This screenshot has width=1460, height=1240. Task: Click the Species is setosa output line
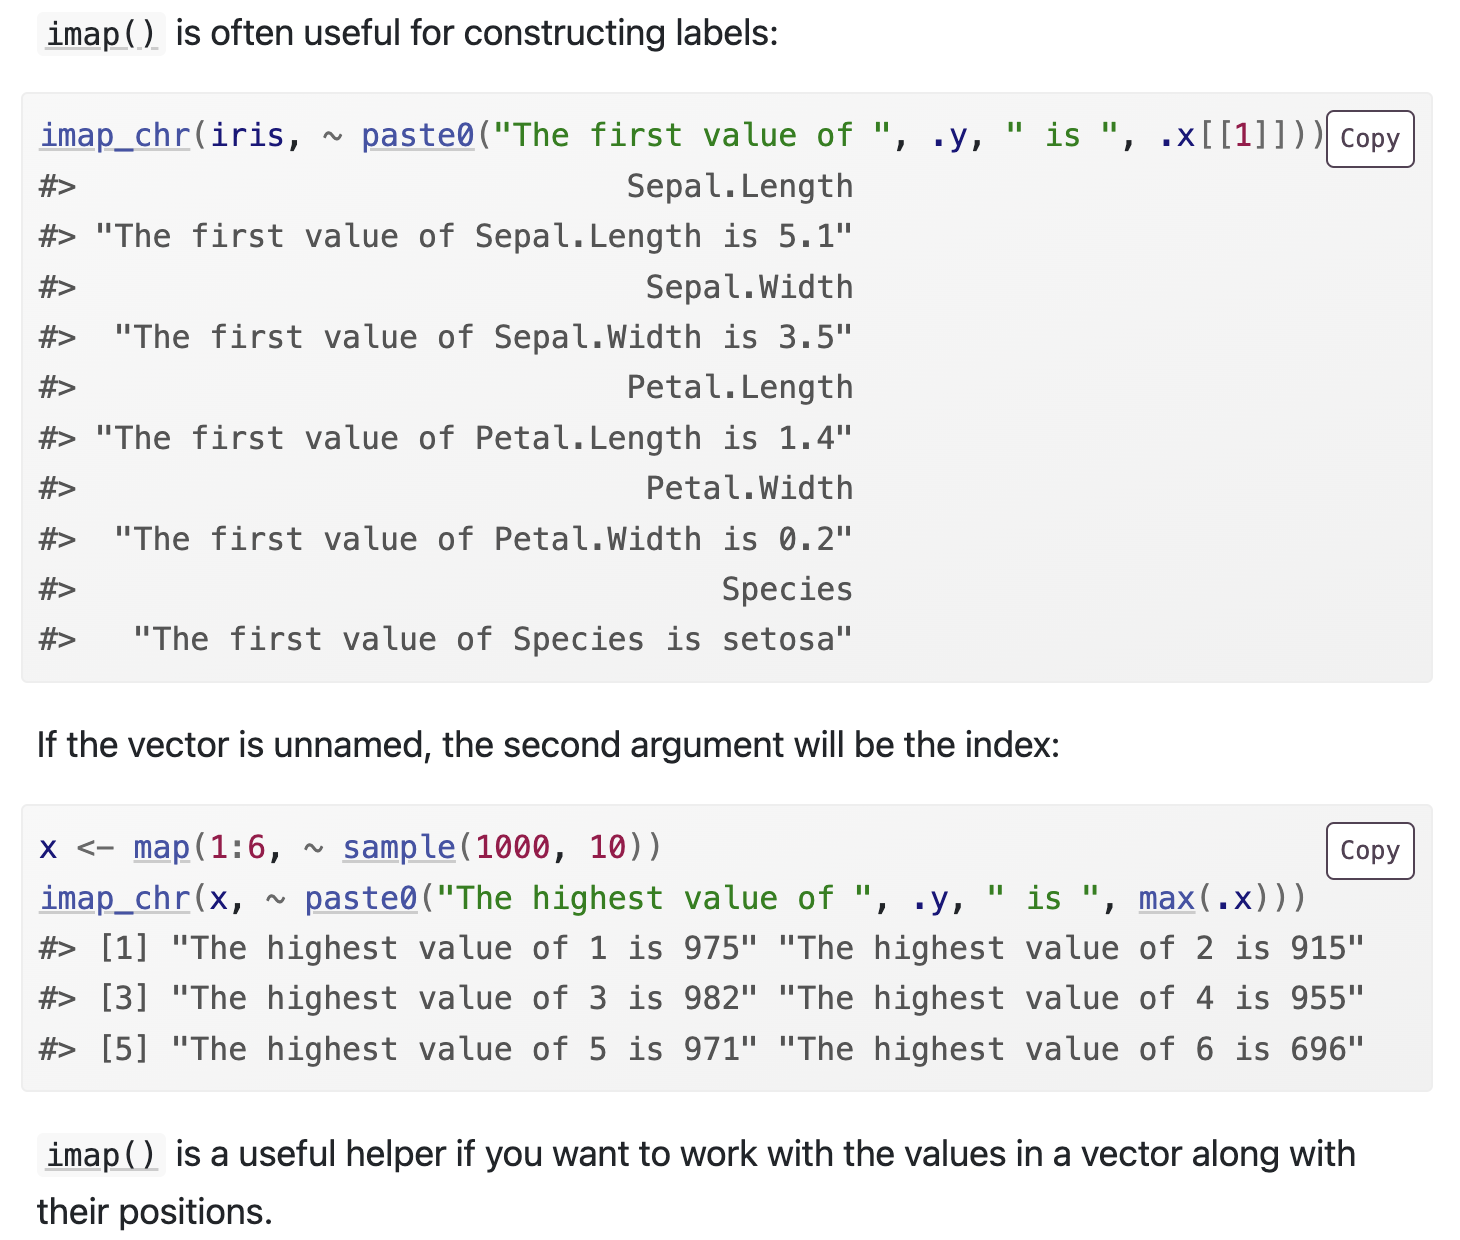(x=492, y=640)
